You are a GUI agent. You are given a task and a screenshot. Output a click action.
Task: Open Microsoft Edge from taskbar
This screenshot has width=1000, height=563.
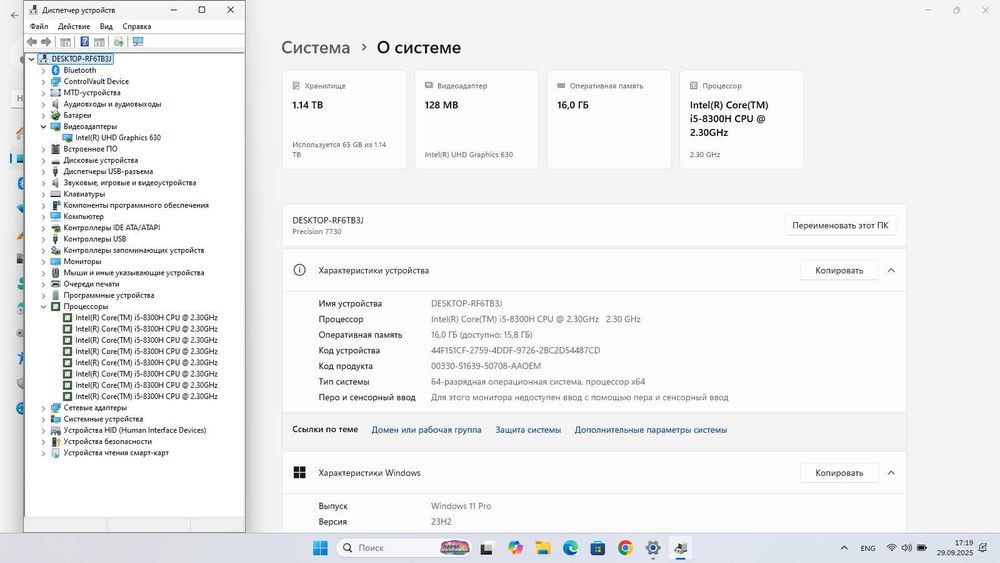[570, 548]
